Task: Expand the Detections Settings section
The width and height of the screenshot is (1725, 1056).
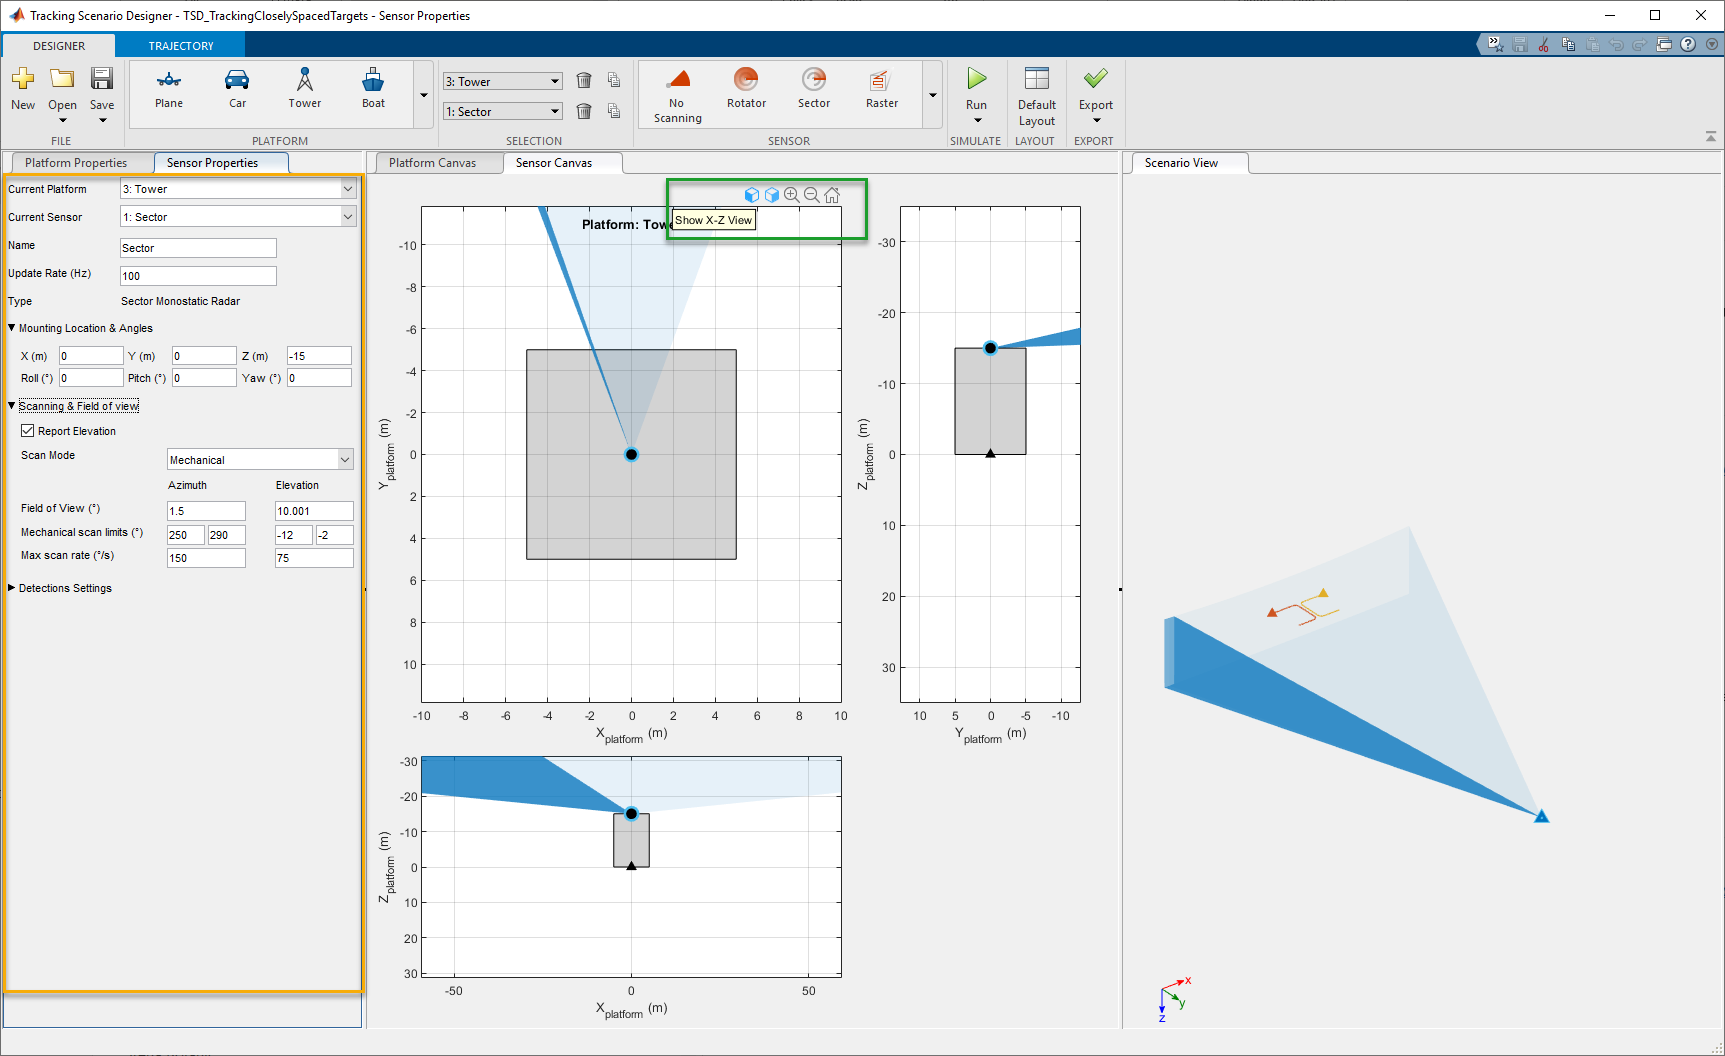Action: pyautogui.click(x=12, y=588)
